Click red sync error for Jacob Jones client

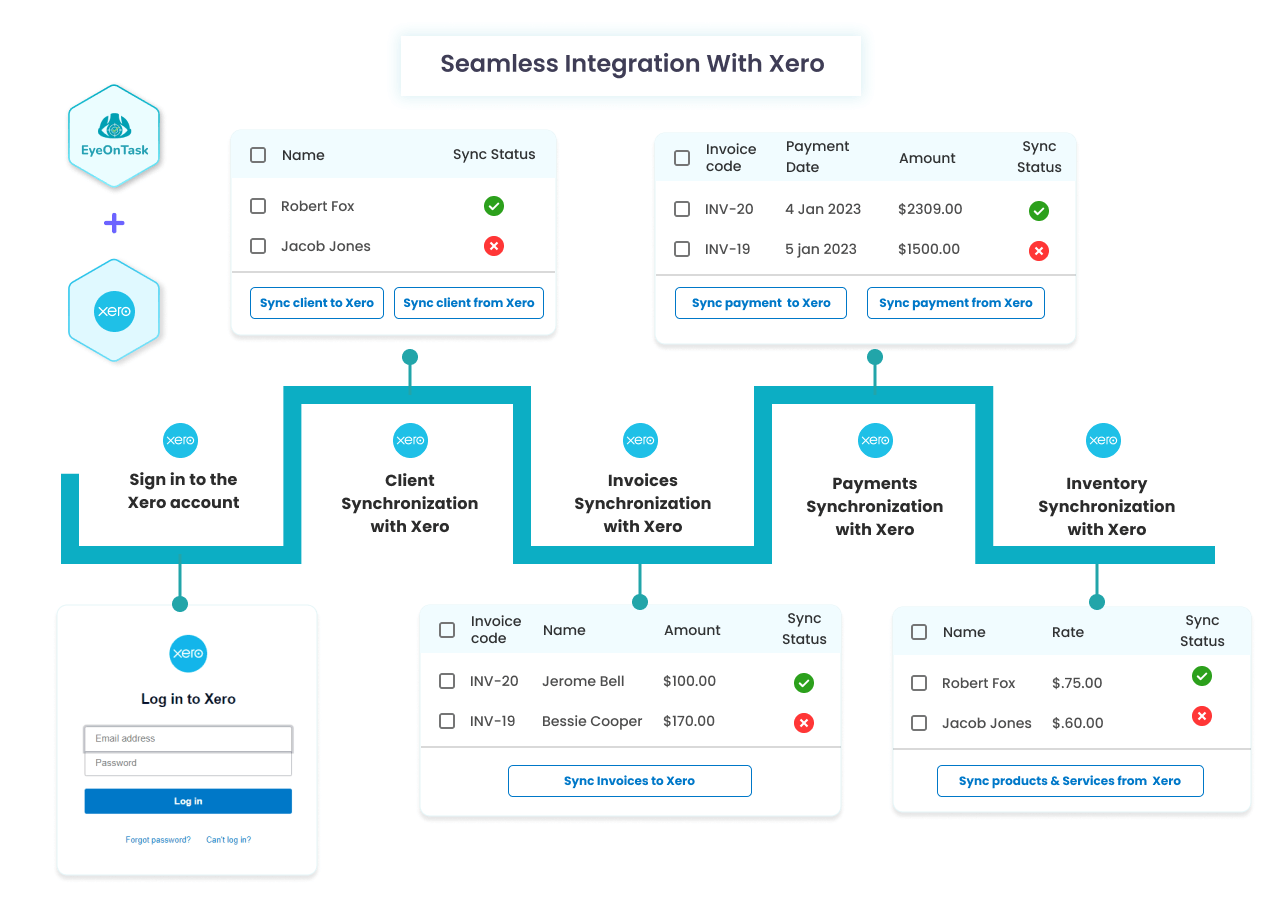[x=494, y=246]
